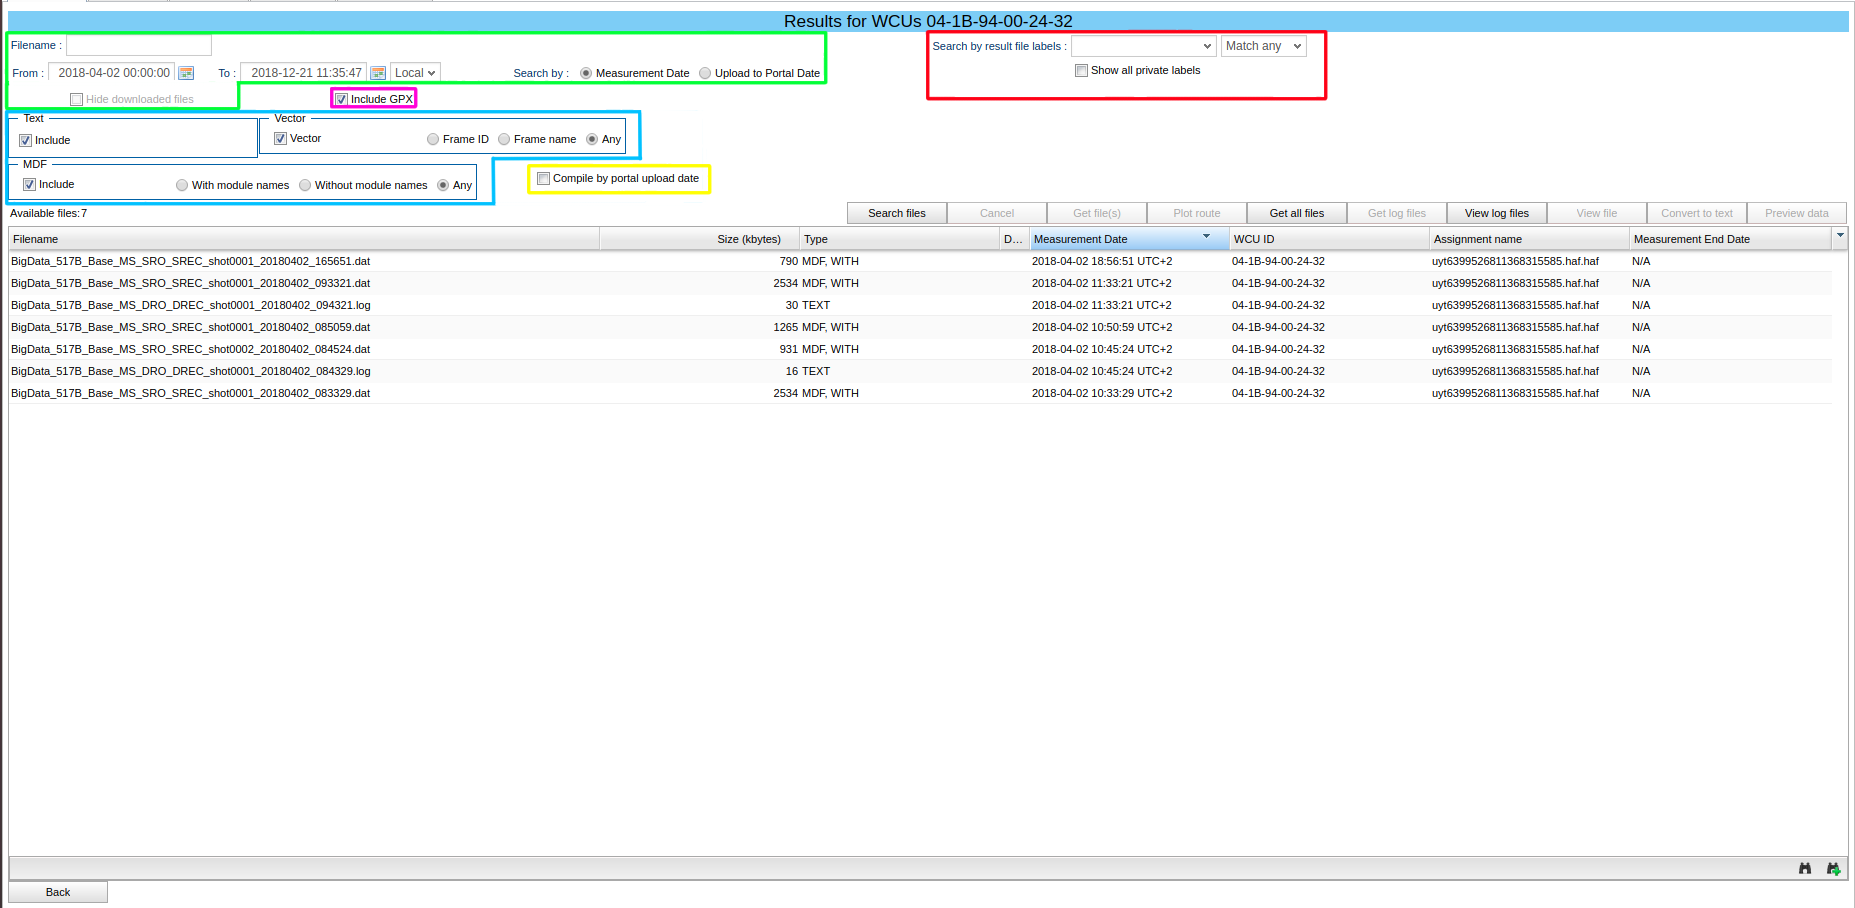This screenshot has height=908, width=1855.
Task: Expand the Local timezone dropdown
Action: click(415, 73)
